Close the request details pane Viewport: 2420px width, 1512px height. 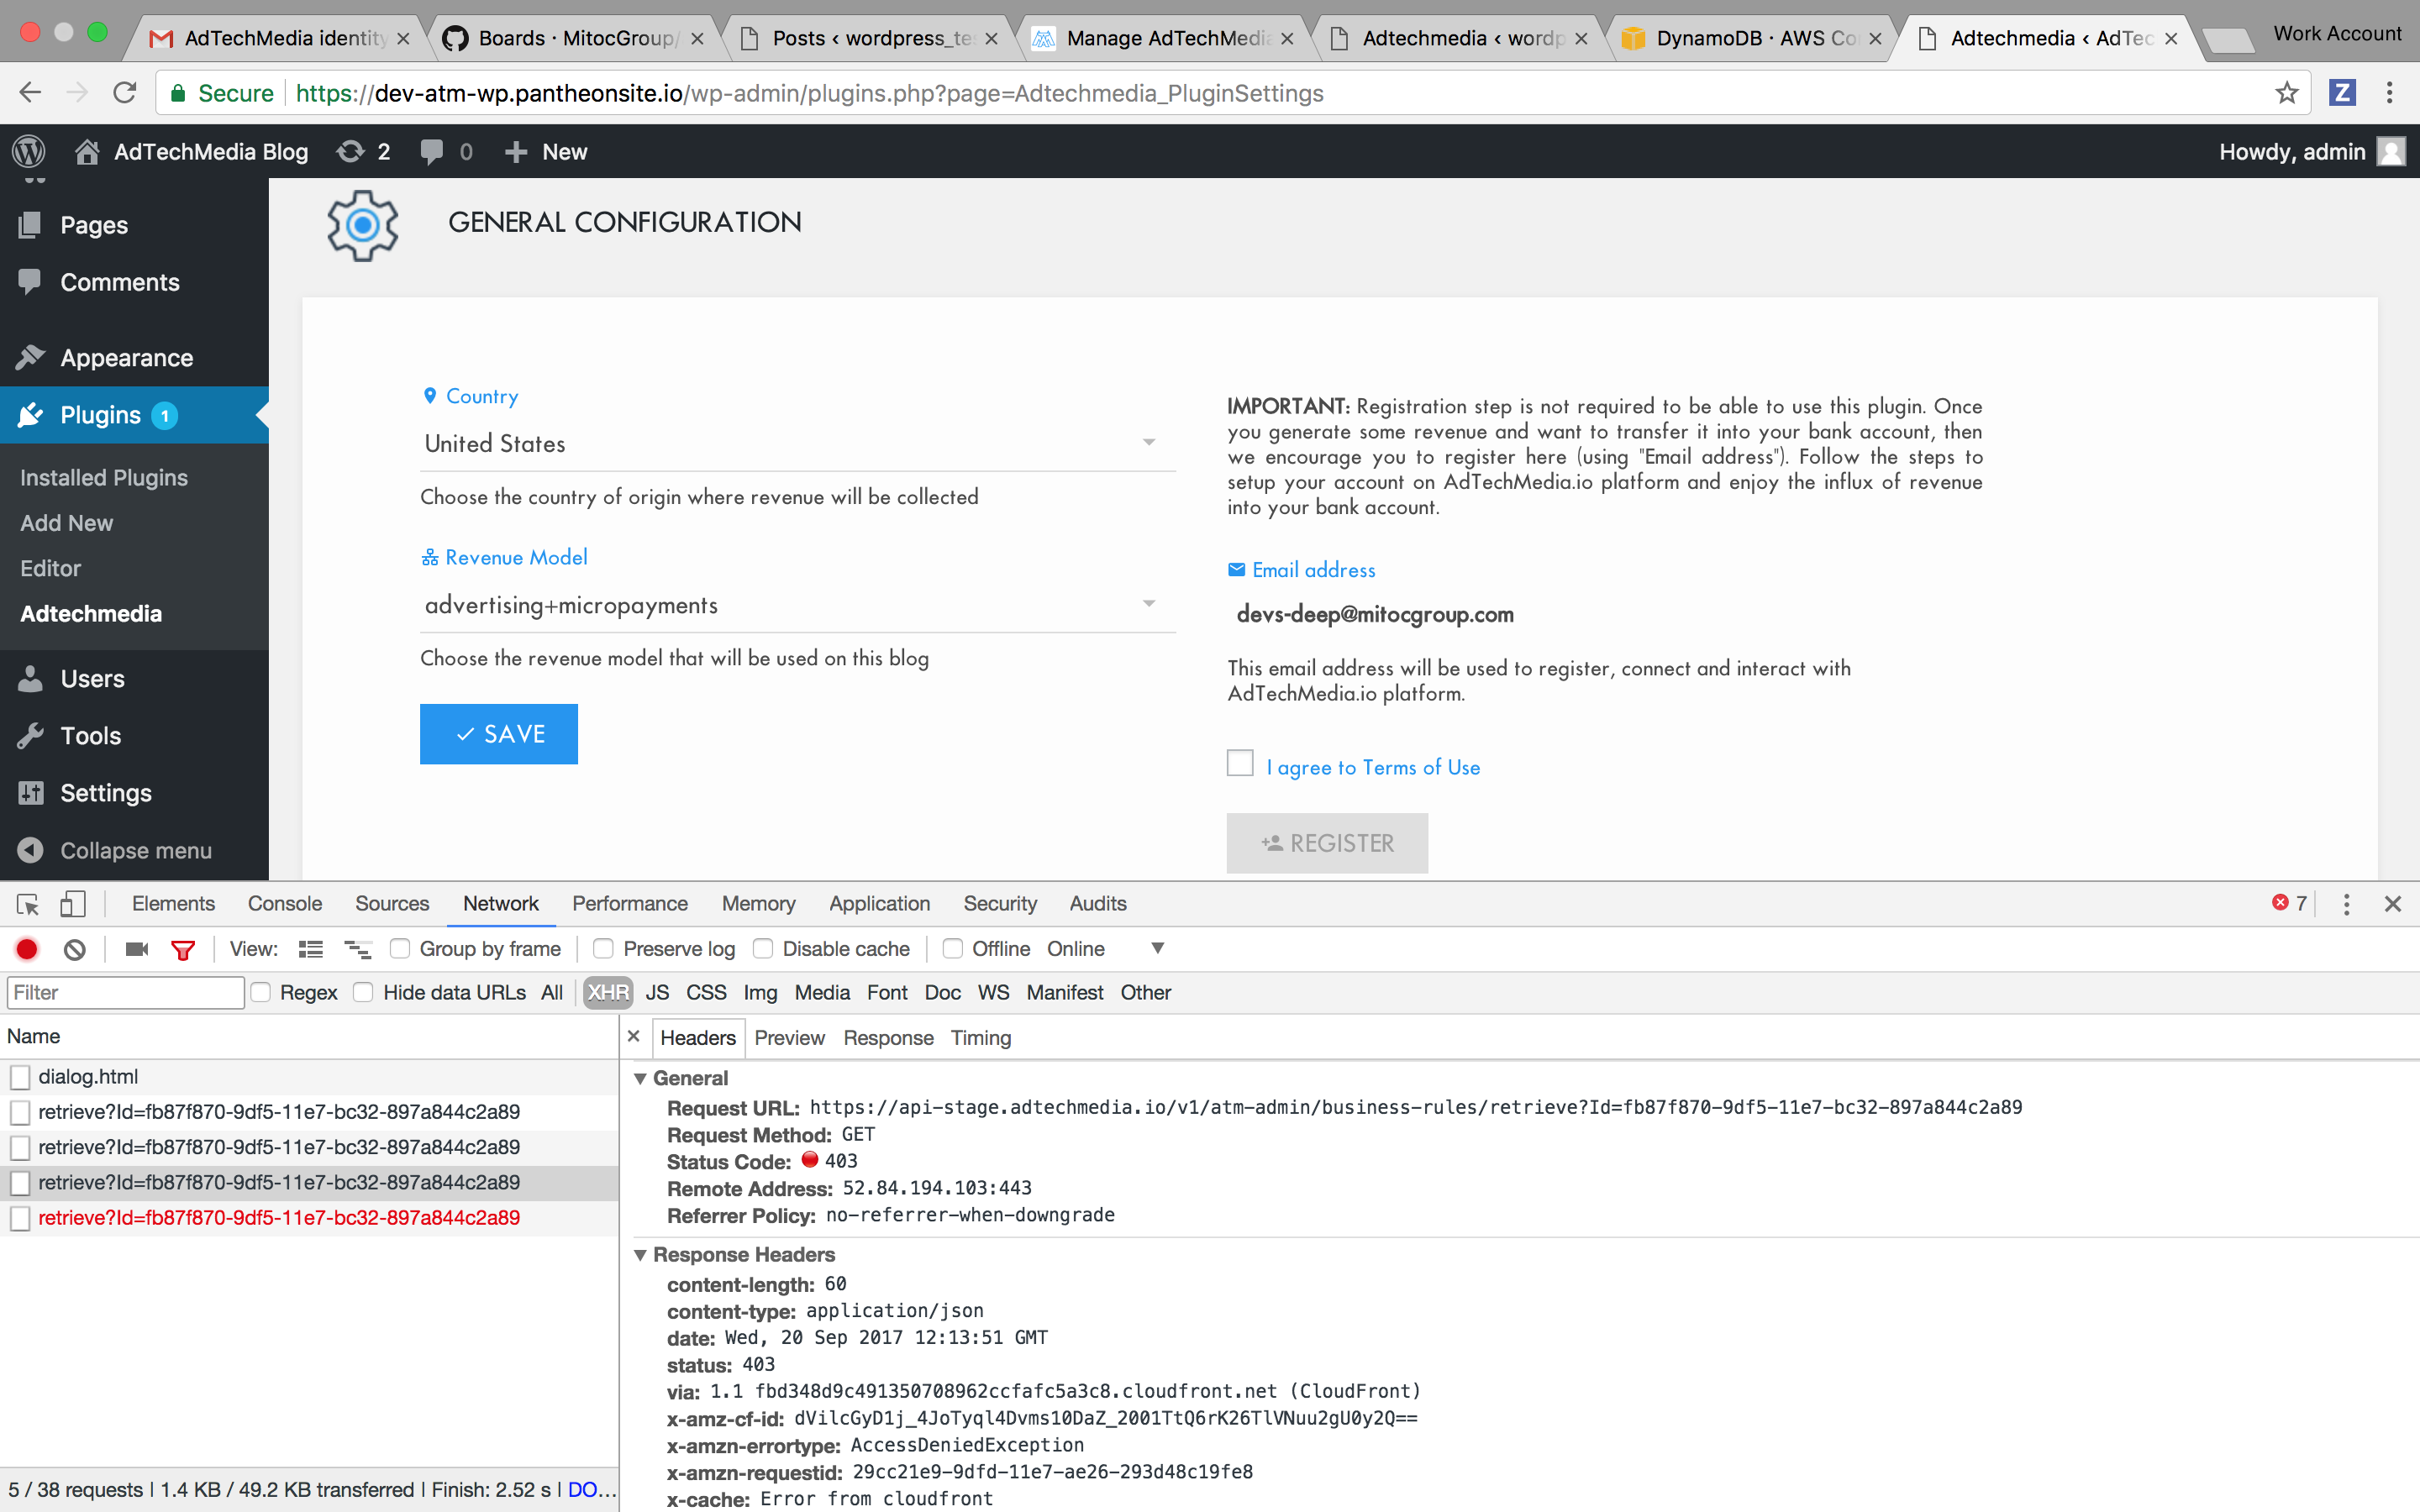[x=633, y=1036]
